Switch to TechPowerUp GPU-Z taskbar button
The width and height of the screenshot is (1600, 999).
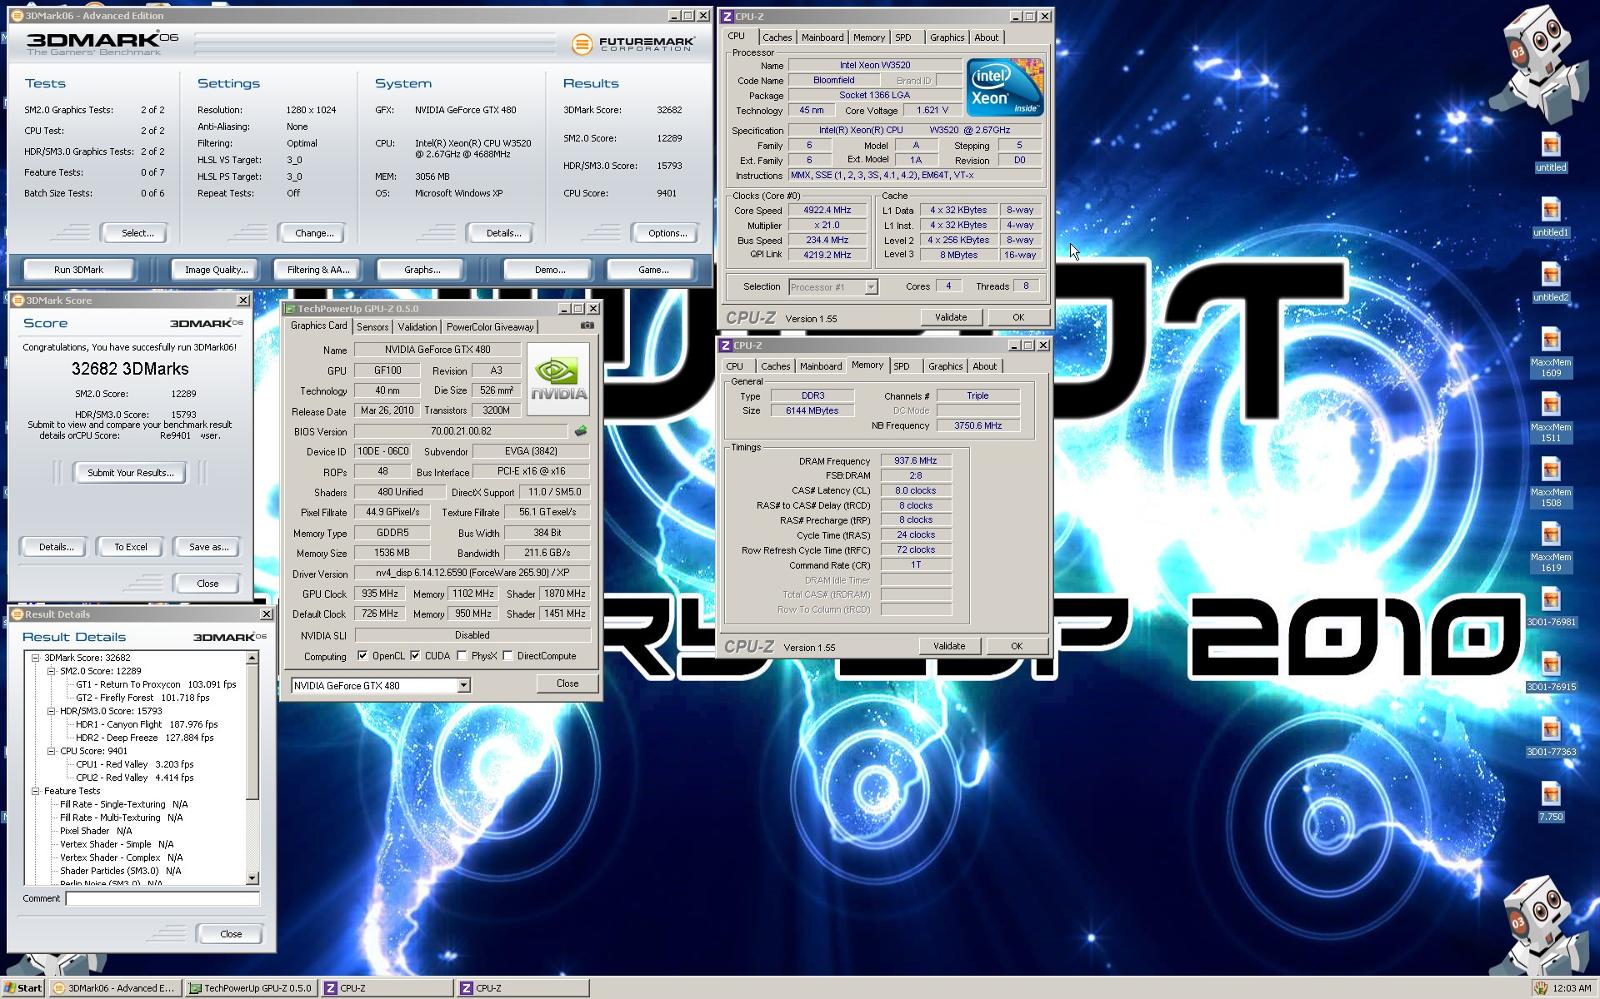pyautogui.click(x=251, y=988)
